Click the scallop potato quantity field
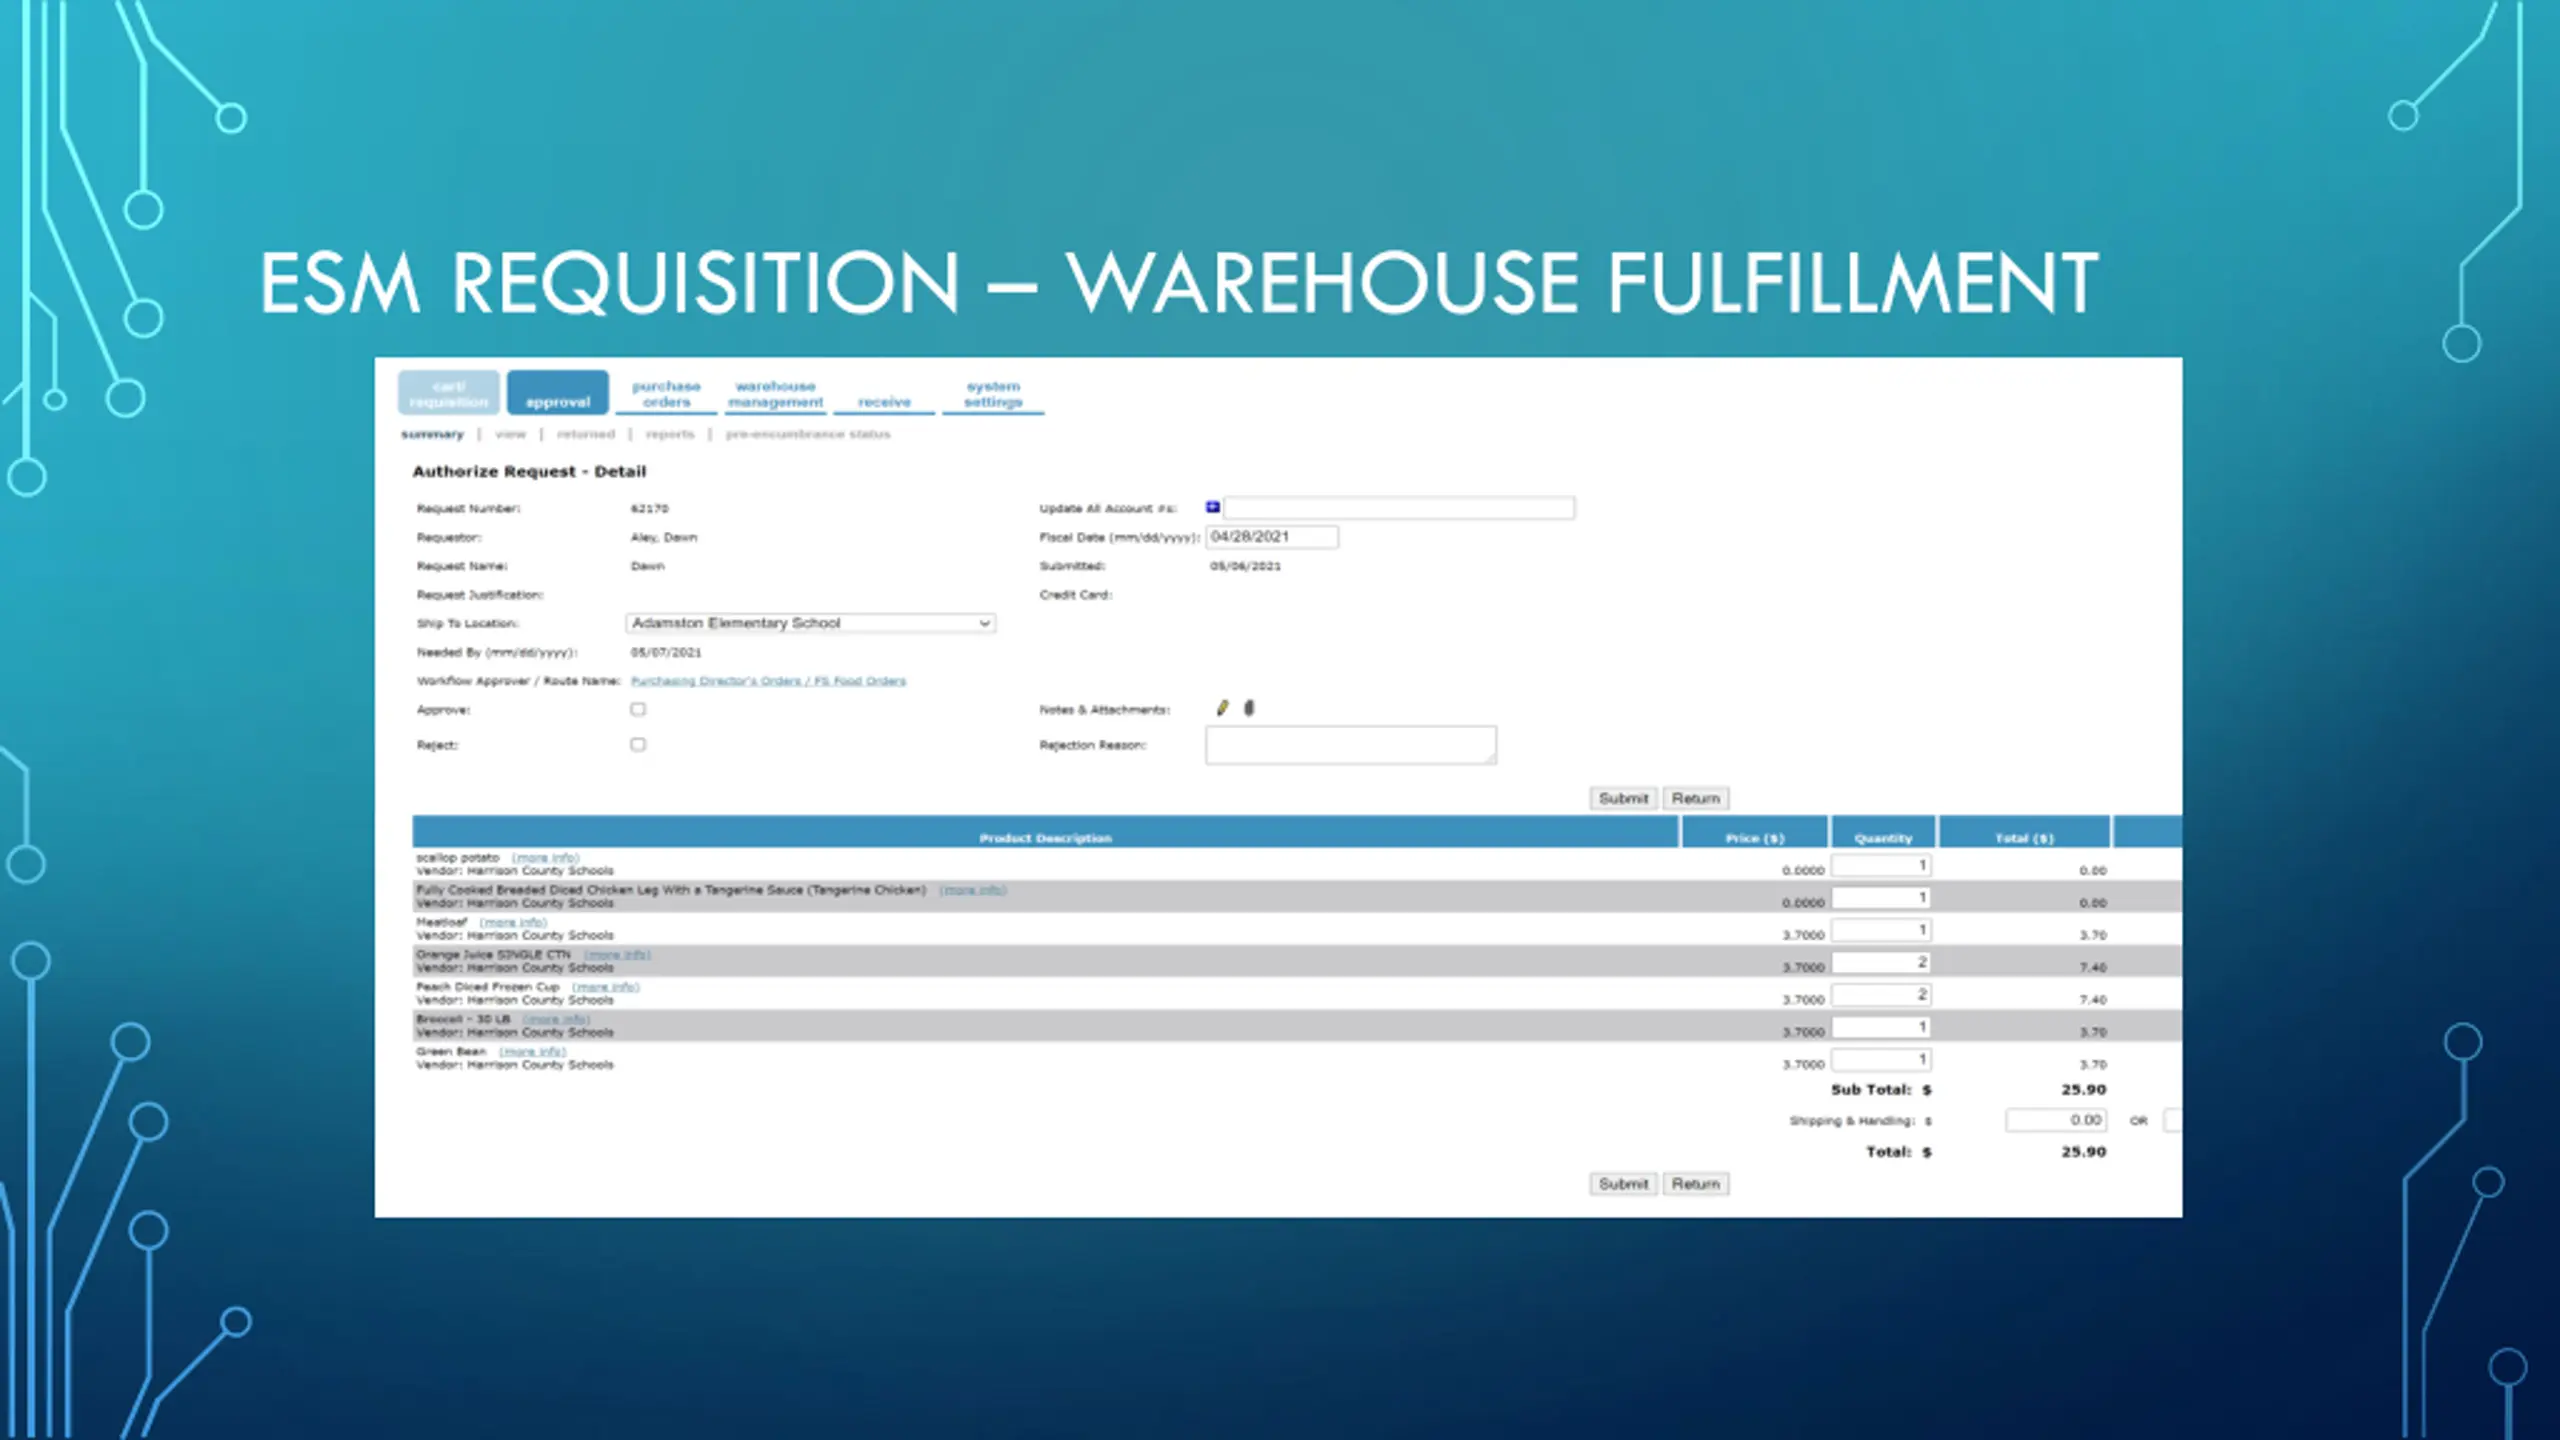The height and width of the screenshot is (1440, 2560). tap(1881, 865)
